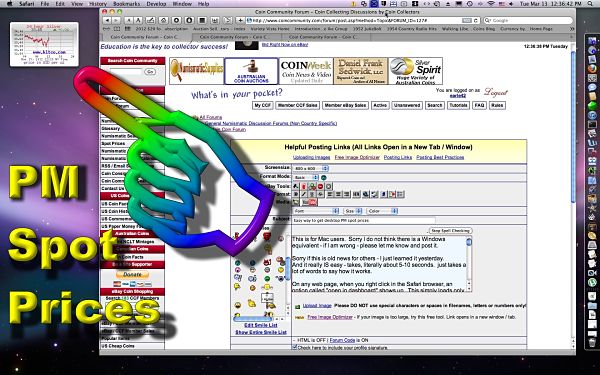Click the Safari page vertical scrollbar
This screenshot has width=600, height=375.
point(573,195)
